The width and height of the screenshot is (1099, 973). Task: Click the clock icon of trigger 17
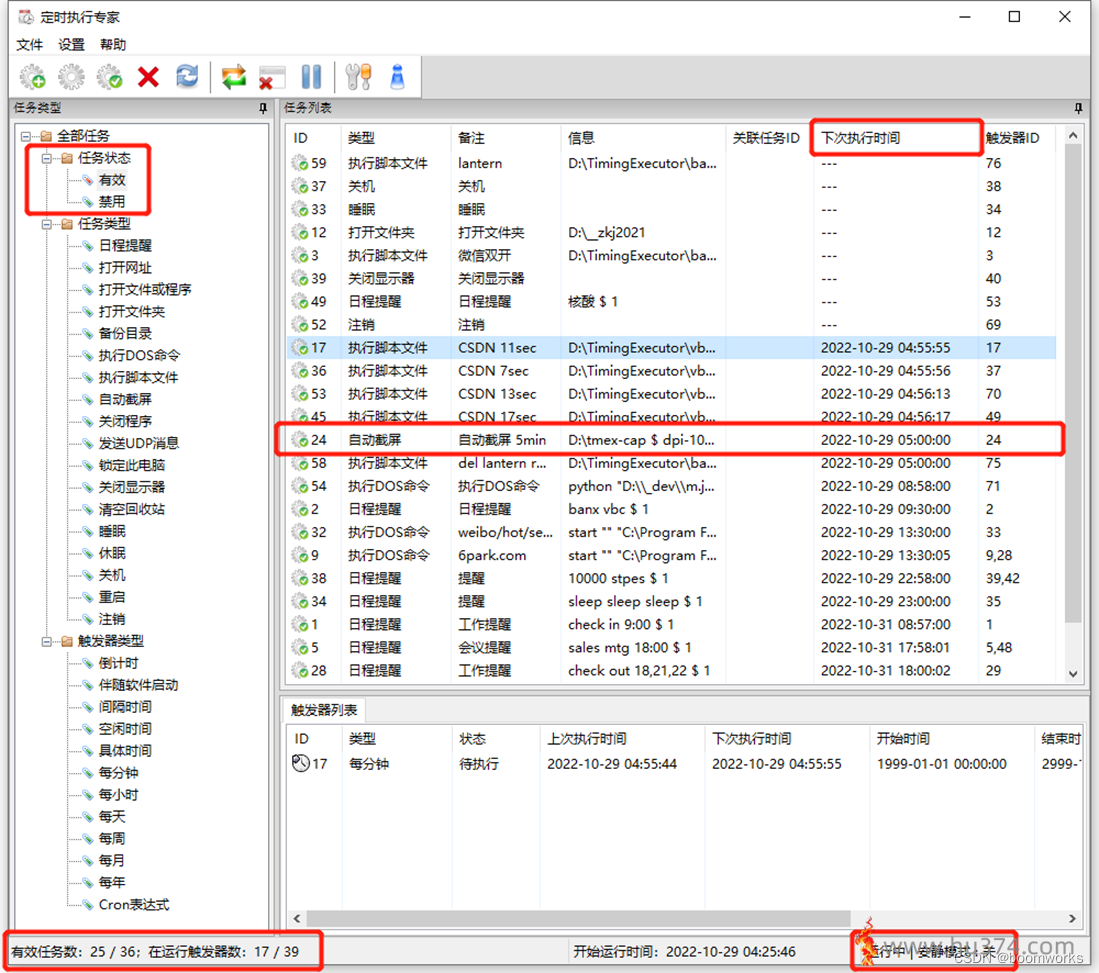[301, 763]
